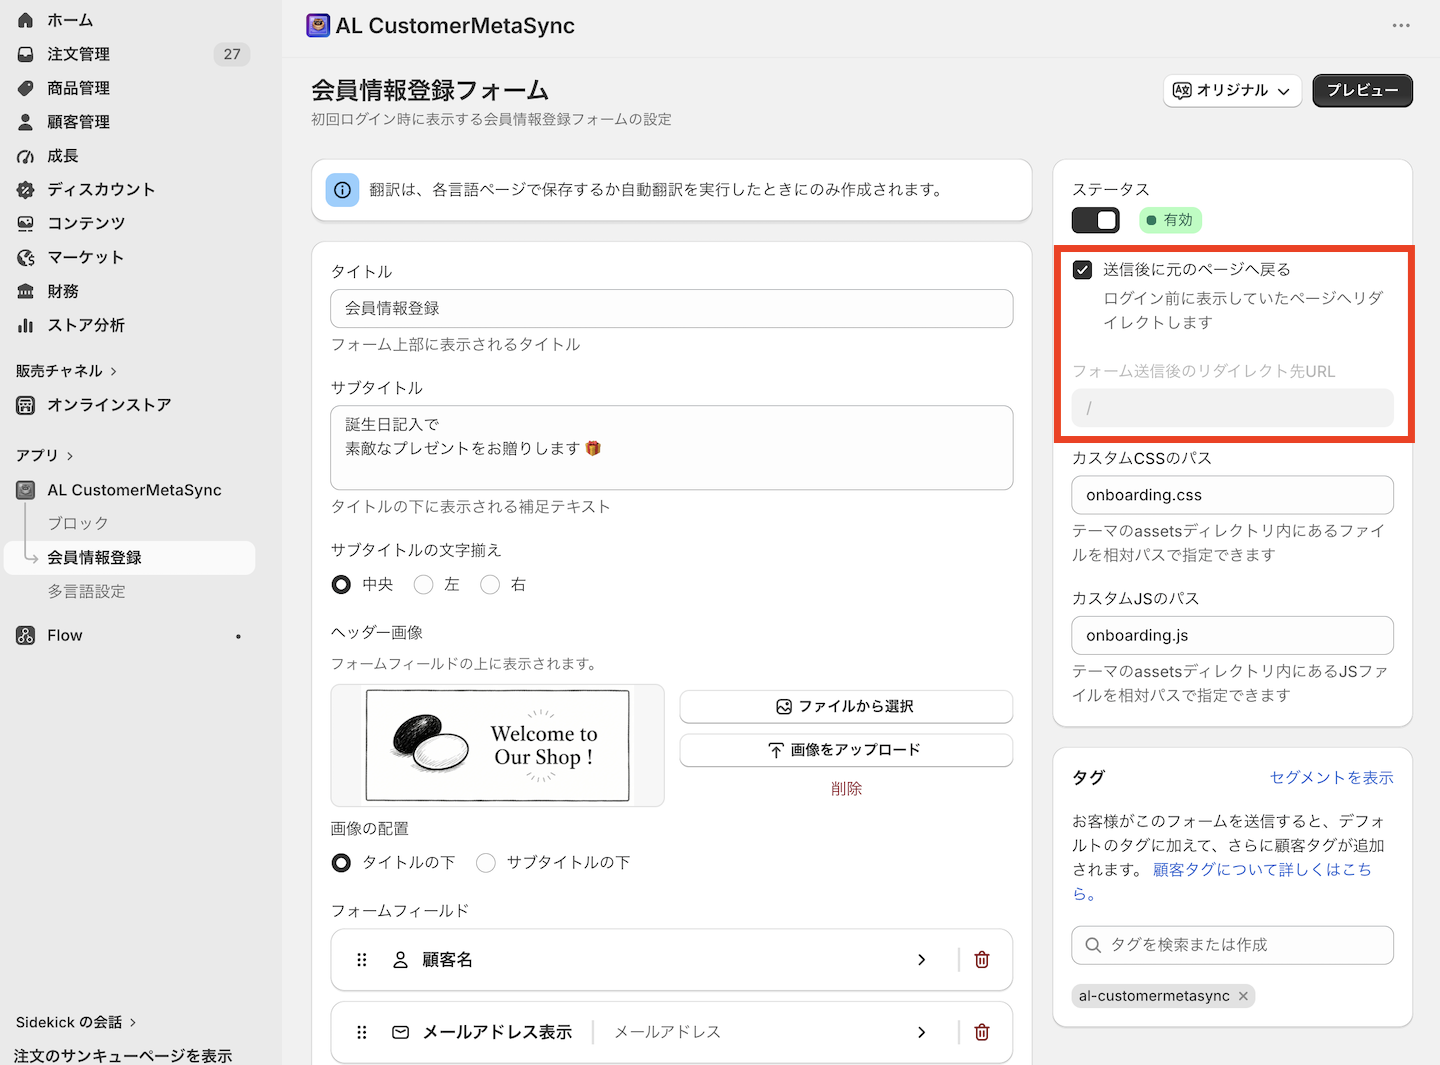Image resolution: width=1440 pixels, height=1065 pixels.
Task: Delete the 顧客名 field with trash icon
Action: coord(982,960)
